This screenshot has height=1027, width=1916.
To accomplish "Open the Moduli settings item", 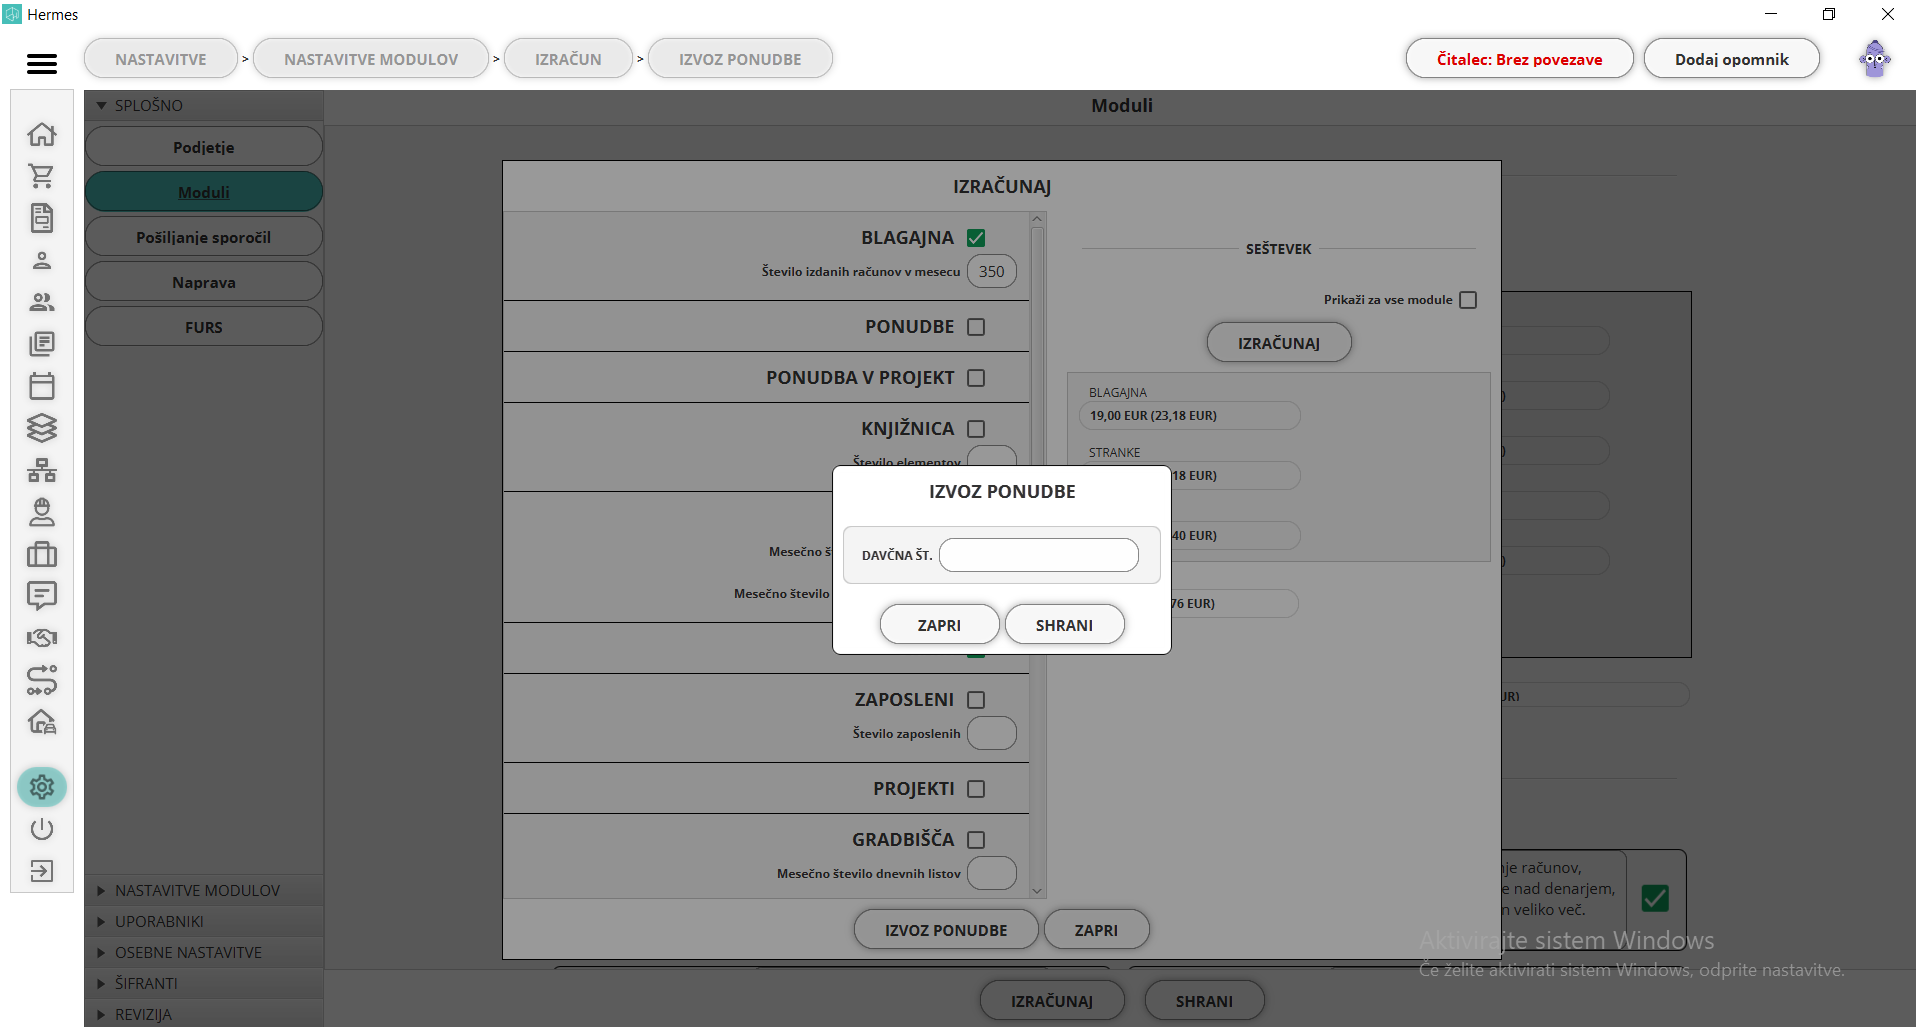I will [204, 192].
